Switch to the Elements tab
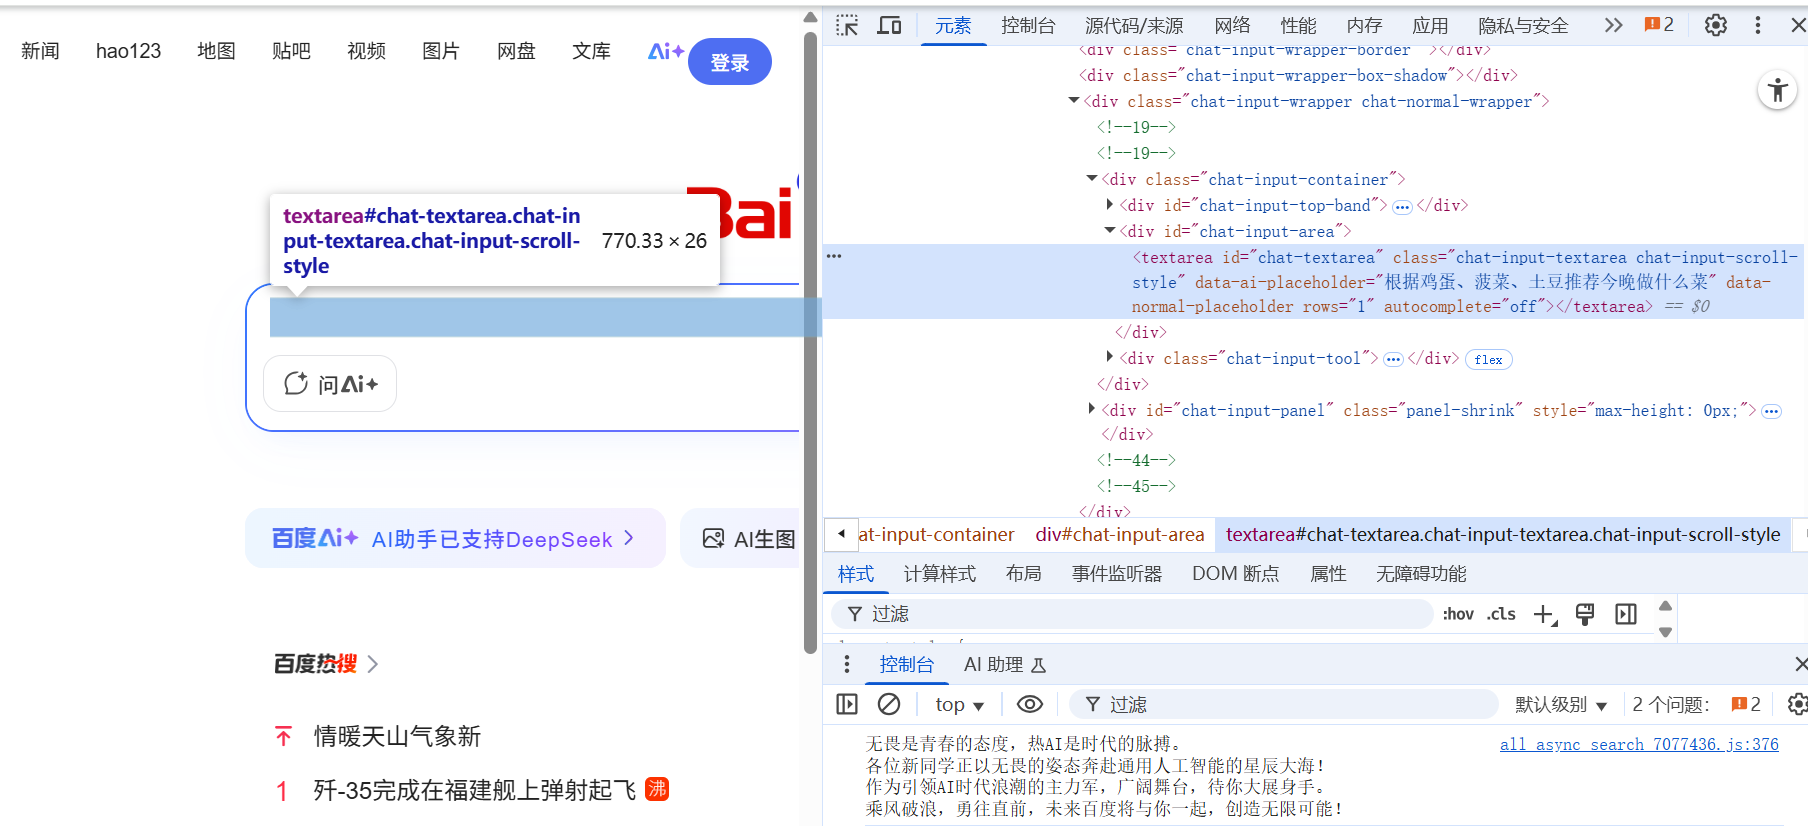The width and height of the screenshot is (1808, 826). pos(952,26)
